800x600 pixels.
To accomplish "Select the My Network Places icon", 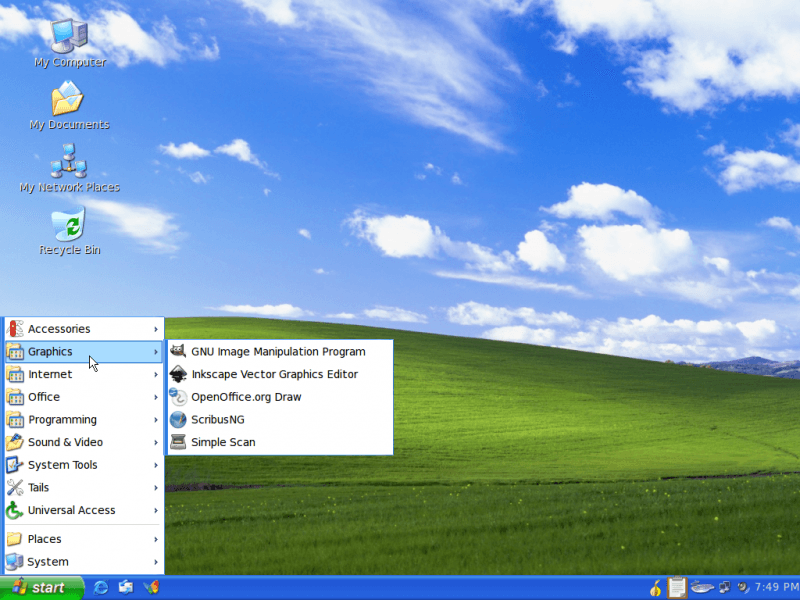I will (x=69, y=168).
